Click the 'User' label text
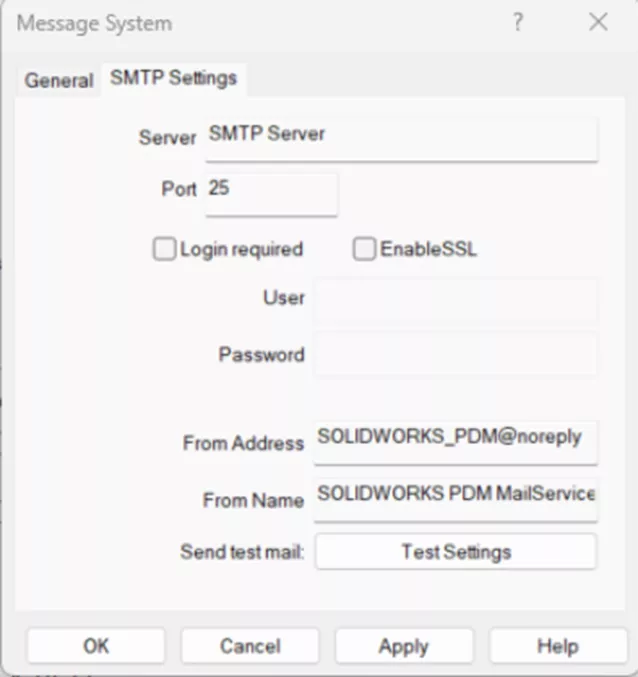Image resolution: width=638 pixels, height=677 pixels. (284, 297)
